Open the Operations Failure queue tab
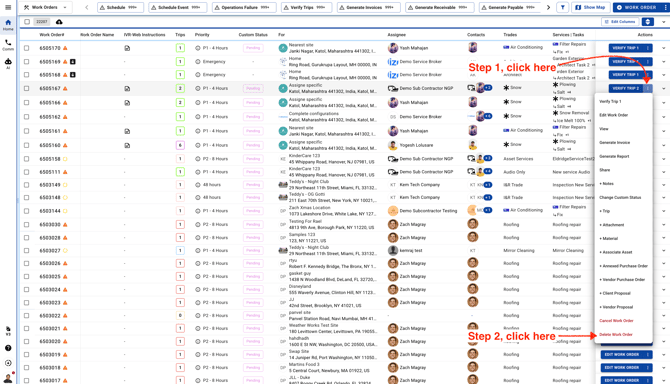The height and width of the screenshot is (384, 670). 244,7
